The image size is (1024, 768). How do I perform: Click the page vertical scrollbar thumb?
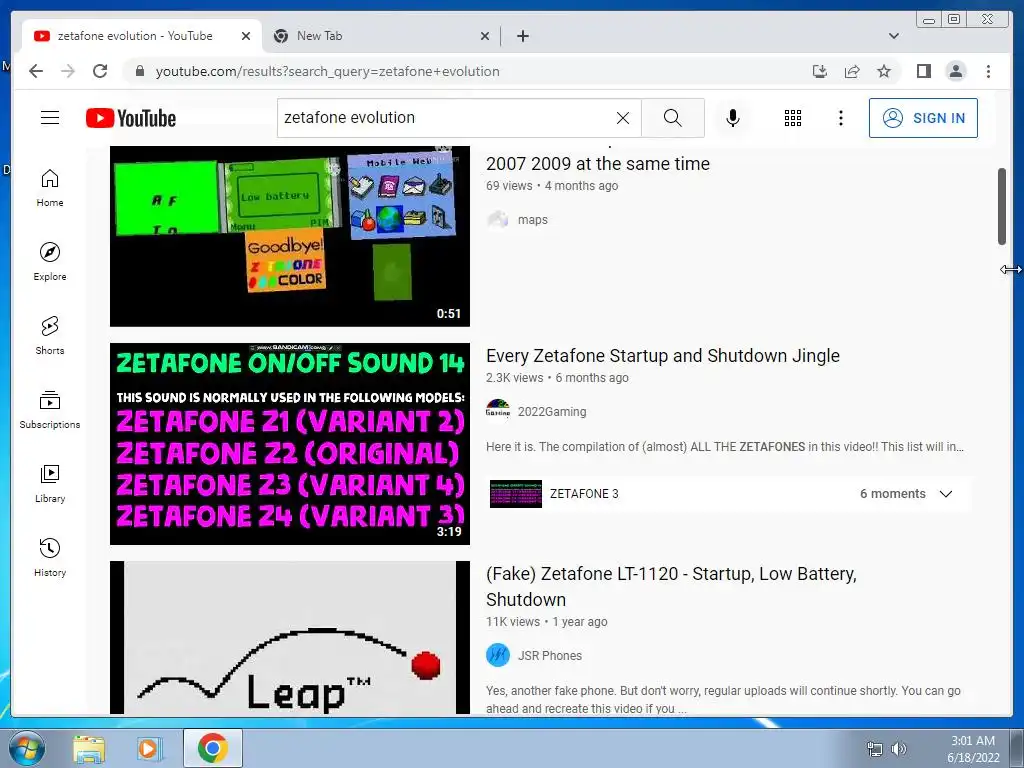(1002, 206)
